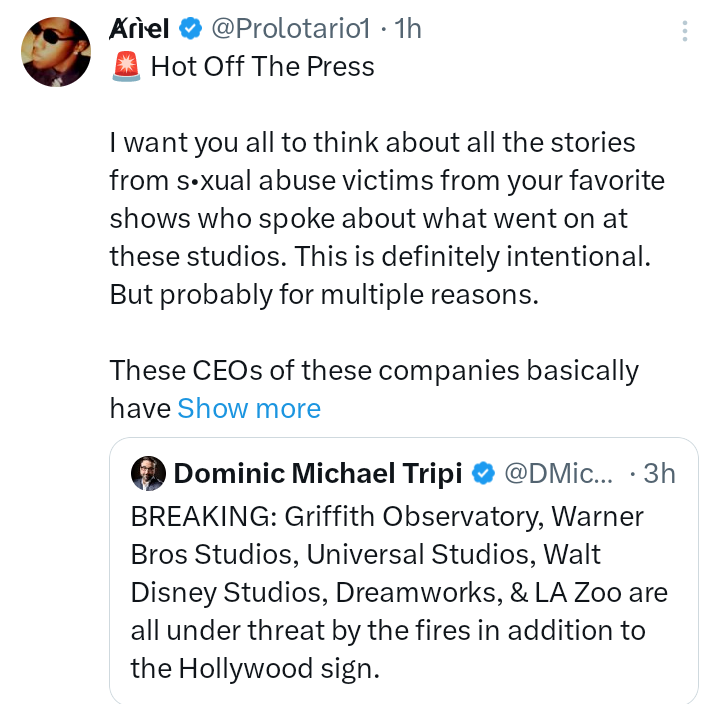The width and height of the screenshot is (720, 704).
Task: Click the Hot Off The Press headline
Action: [262, 67]
